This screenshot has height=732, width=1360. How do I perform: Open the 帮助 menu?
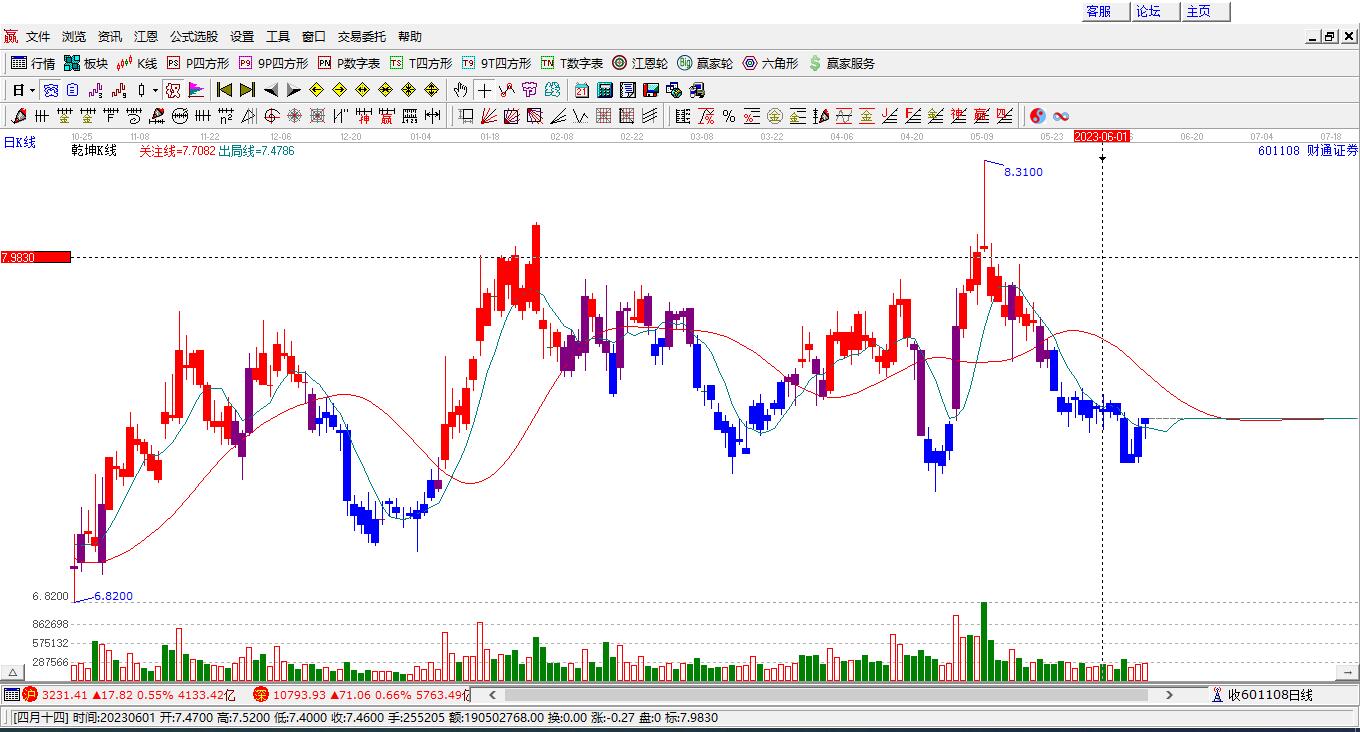410,37
